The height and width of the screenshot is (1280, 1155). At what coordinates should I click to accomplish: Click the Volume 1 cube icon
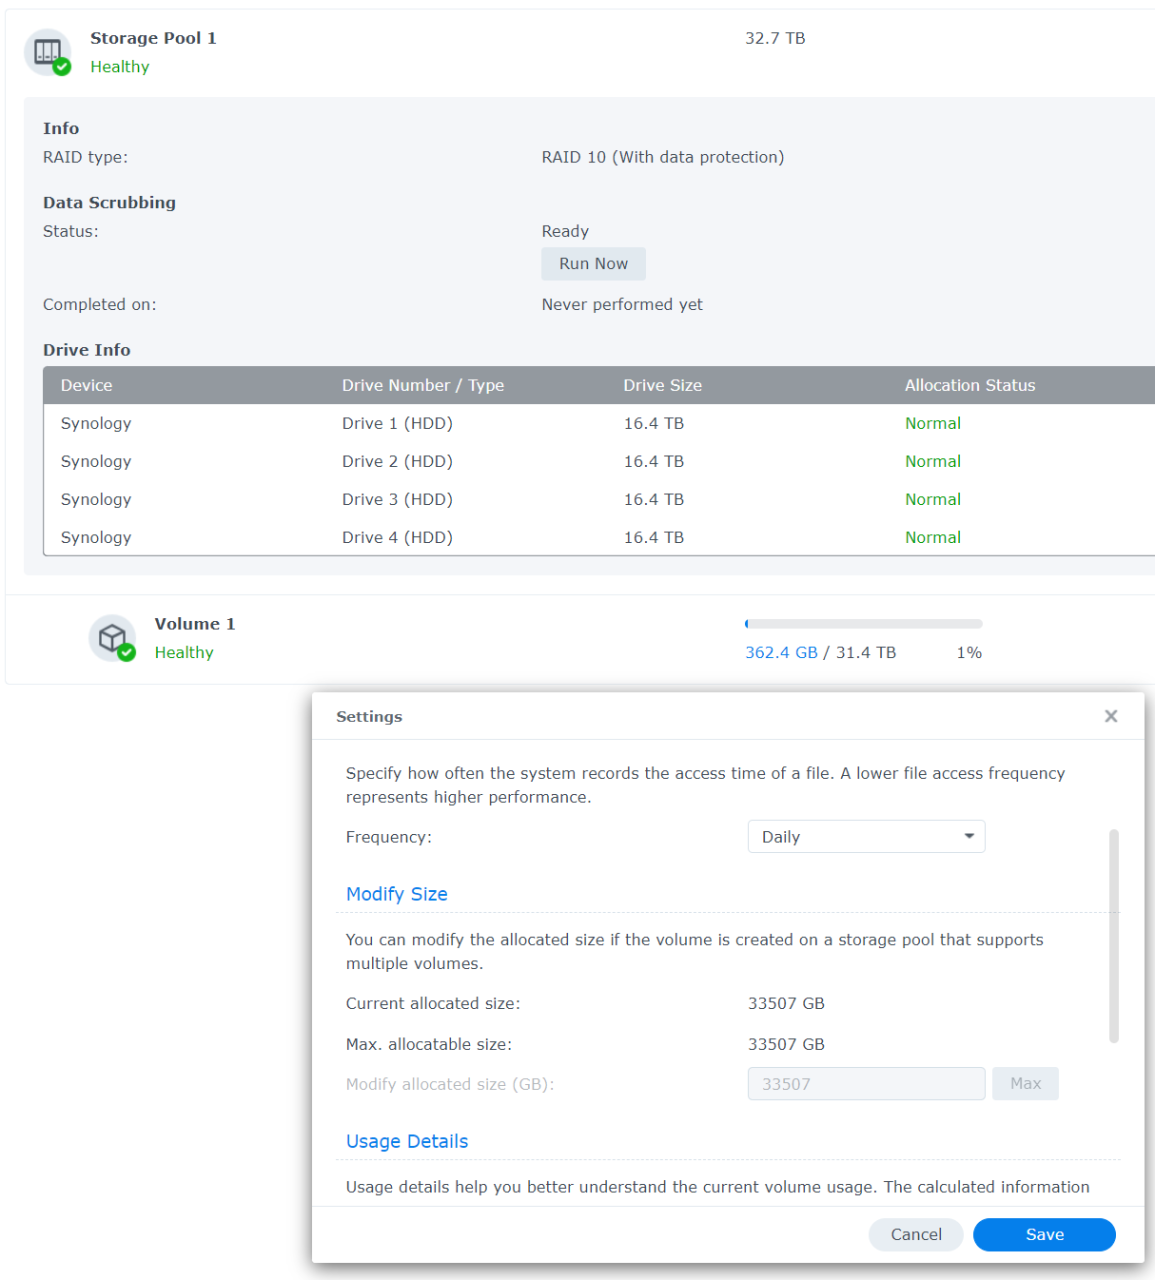[112, 638]
